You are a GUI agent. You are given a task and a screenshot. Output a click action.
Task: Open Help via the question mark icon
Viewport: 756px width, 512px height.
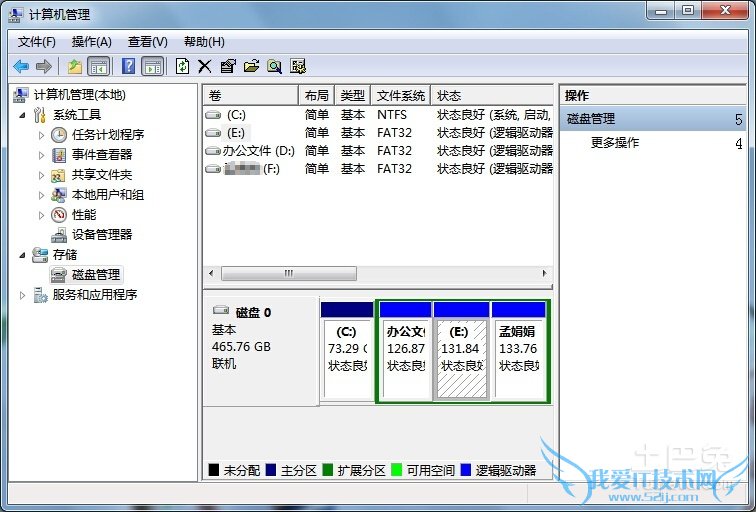tap(129, 66)
